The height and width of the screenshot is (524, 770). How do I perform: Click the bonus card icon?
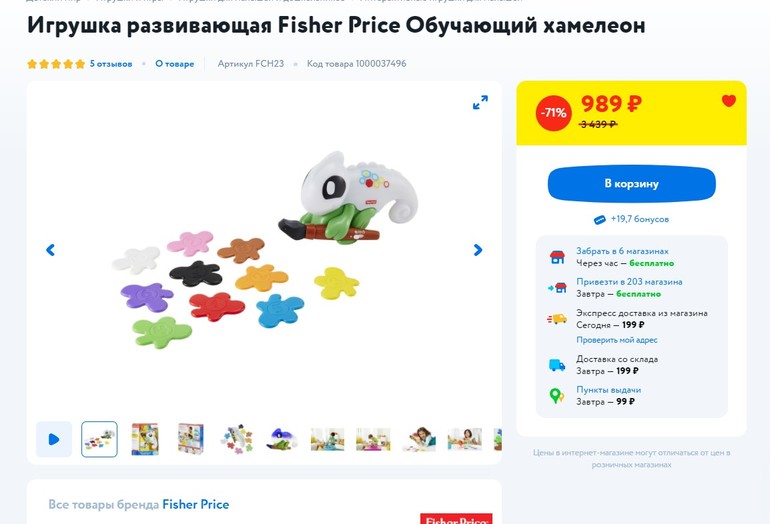600,220
